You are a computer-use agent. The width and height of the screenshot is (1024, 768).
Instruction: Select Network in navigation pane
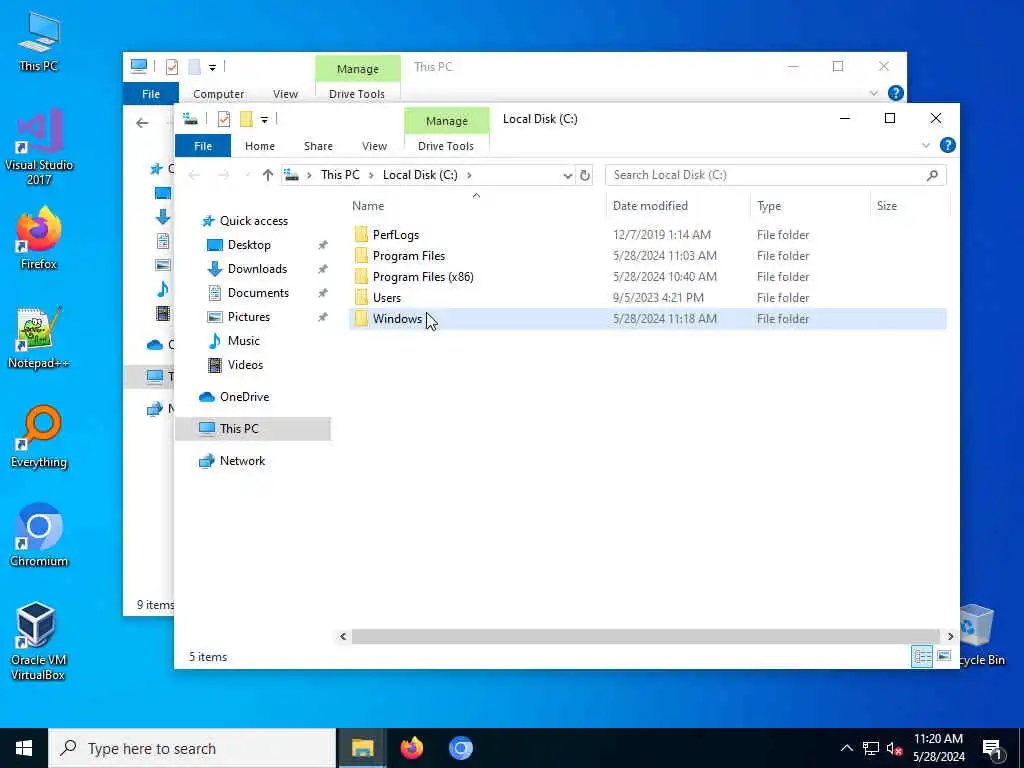click(x=242, y=460)
